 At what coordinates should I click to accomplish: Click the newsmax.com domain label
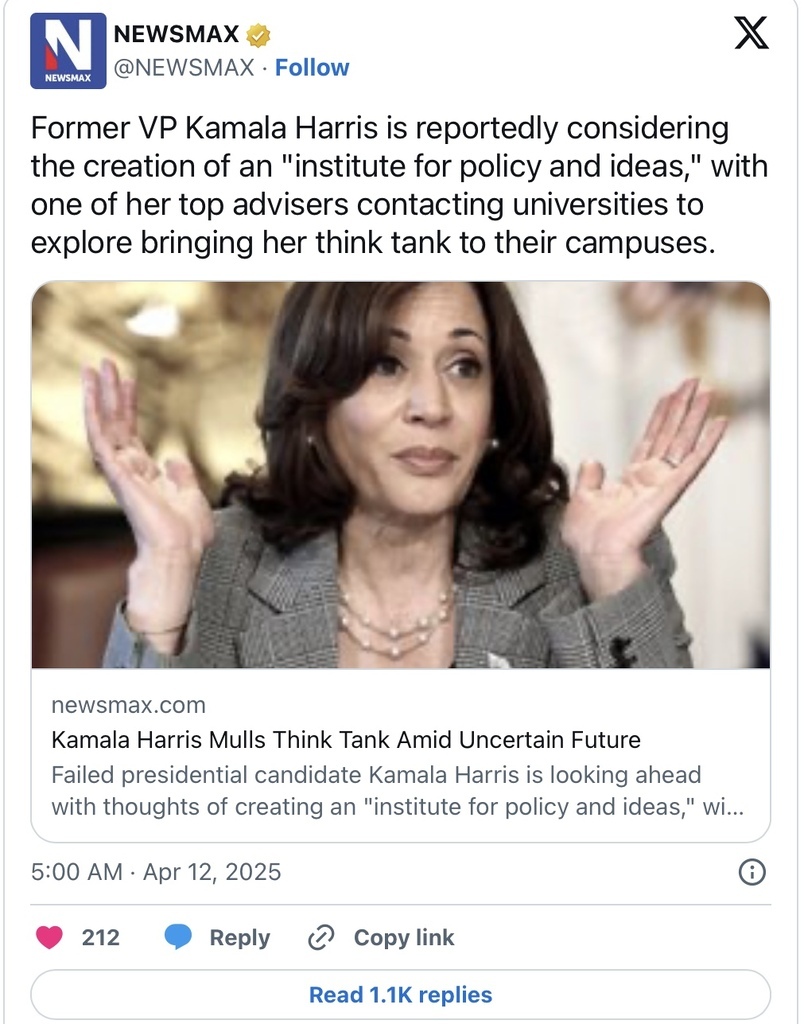(x=128, y=705)
